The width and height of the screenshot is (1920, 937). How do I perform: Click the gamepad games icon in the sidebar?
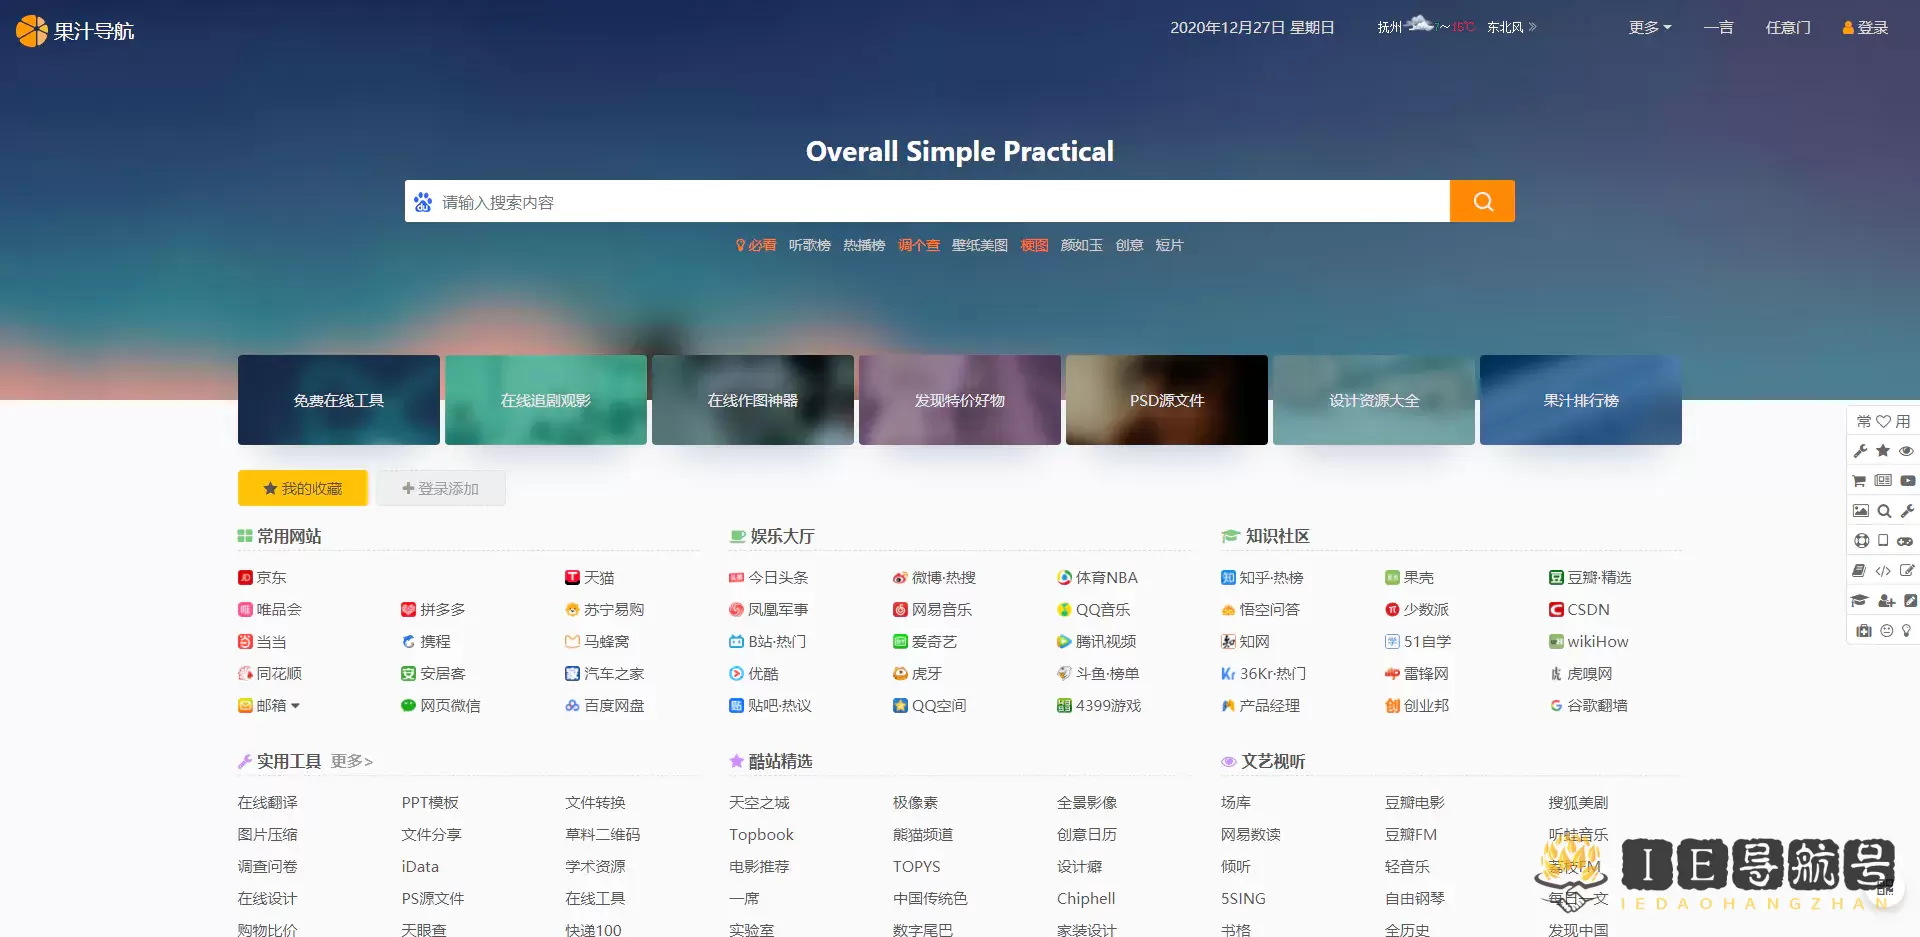tap(1906, 541)
